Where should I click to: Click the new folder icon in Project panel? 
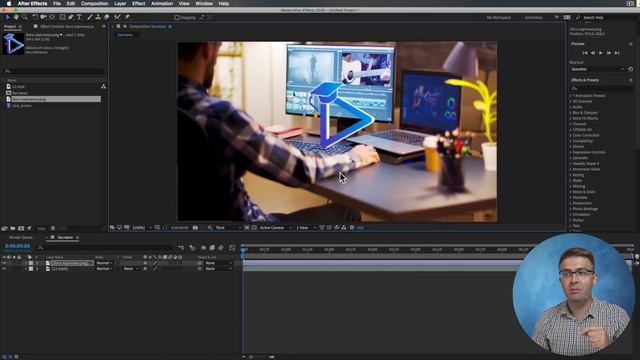[x=13, y=228]
